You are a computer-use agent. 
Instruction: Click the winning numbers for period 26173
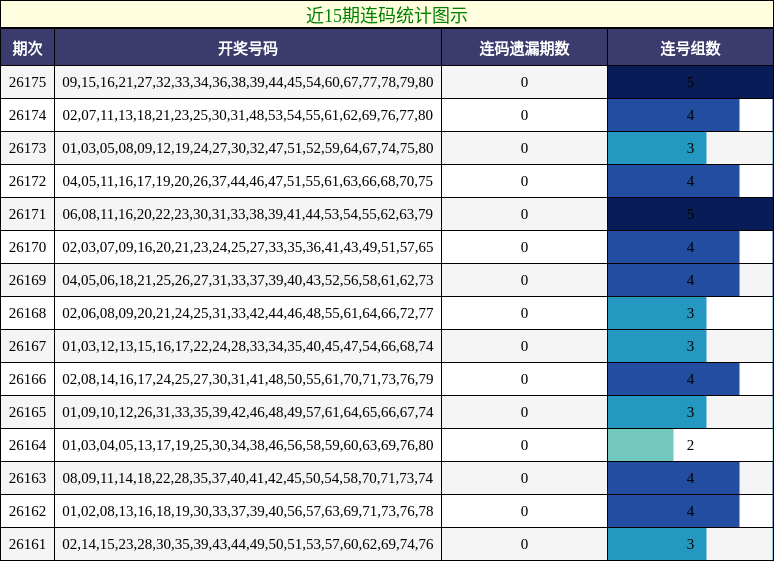click(x=248, y=148)
